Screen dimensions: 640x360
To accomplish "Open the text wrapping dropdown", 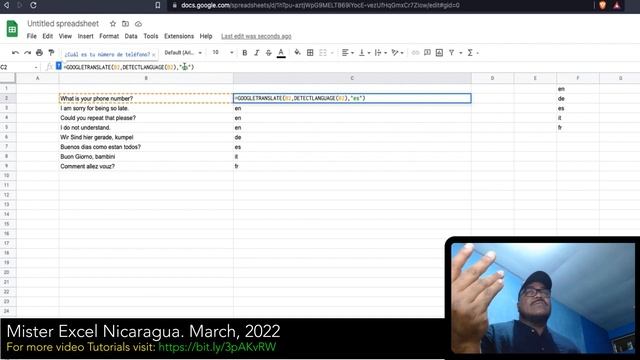I will coord(380,53).
